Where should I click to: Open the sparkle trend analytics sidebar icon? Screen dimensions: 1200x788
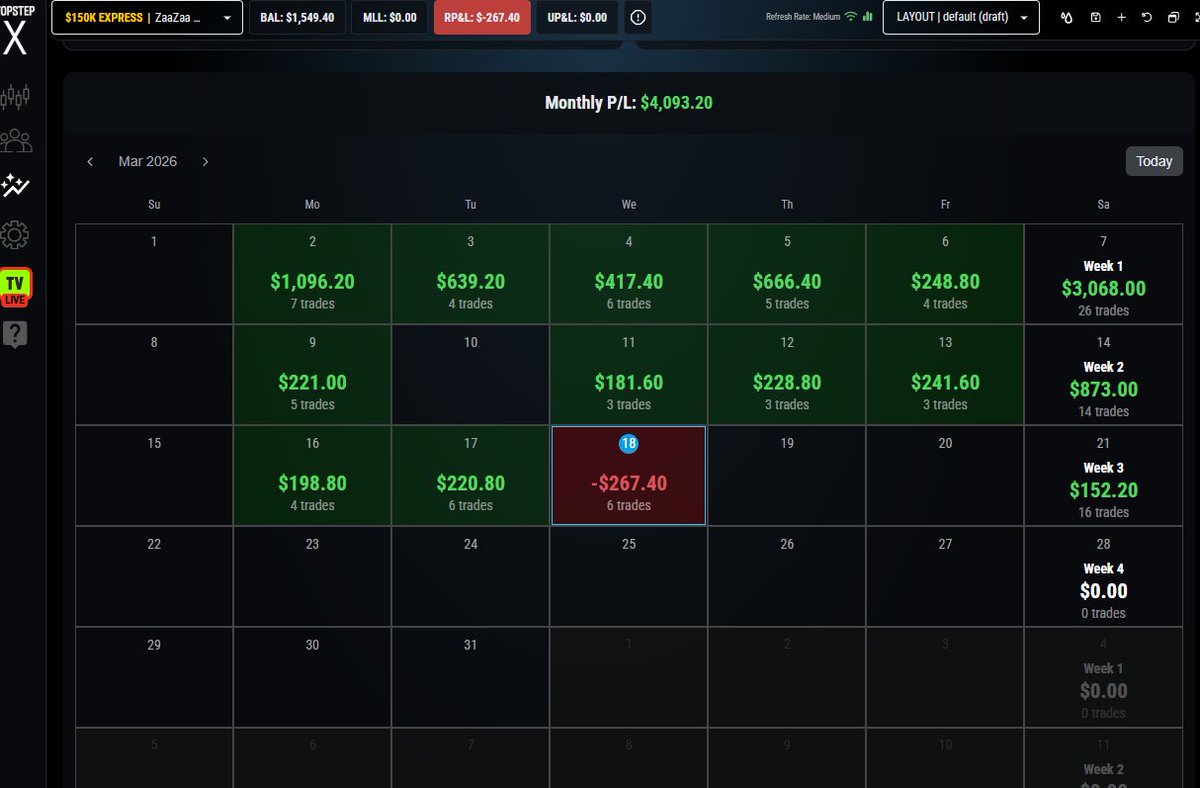[x=15, y=185]
